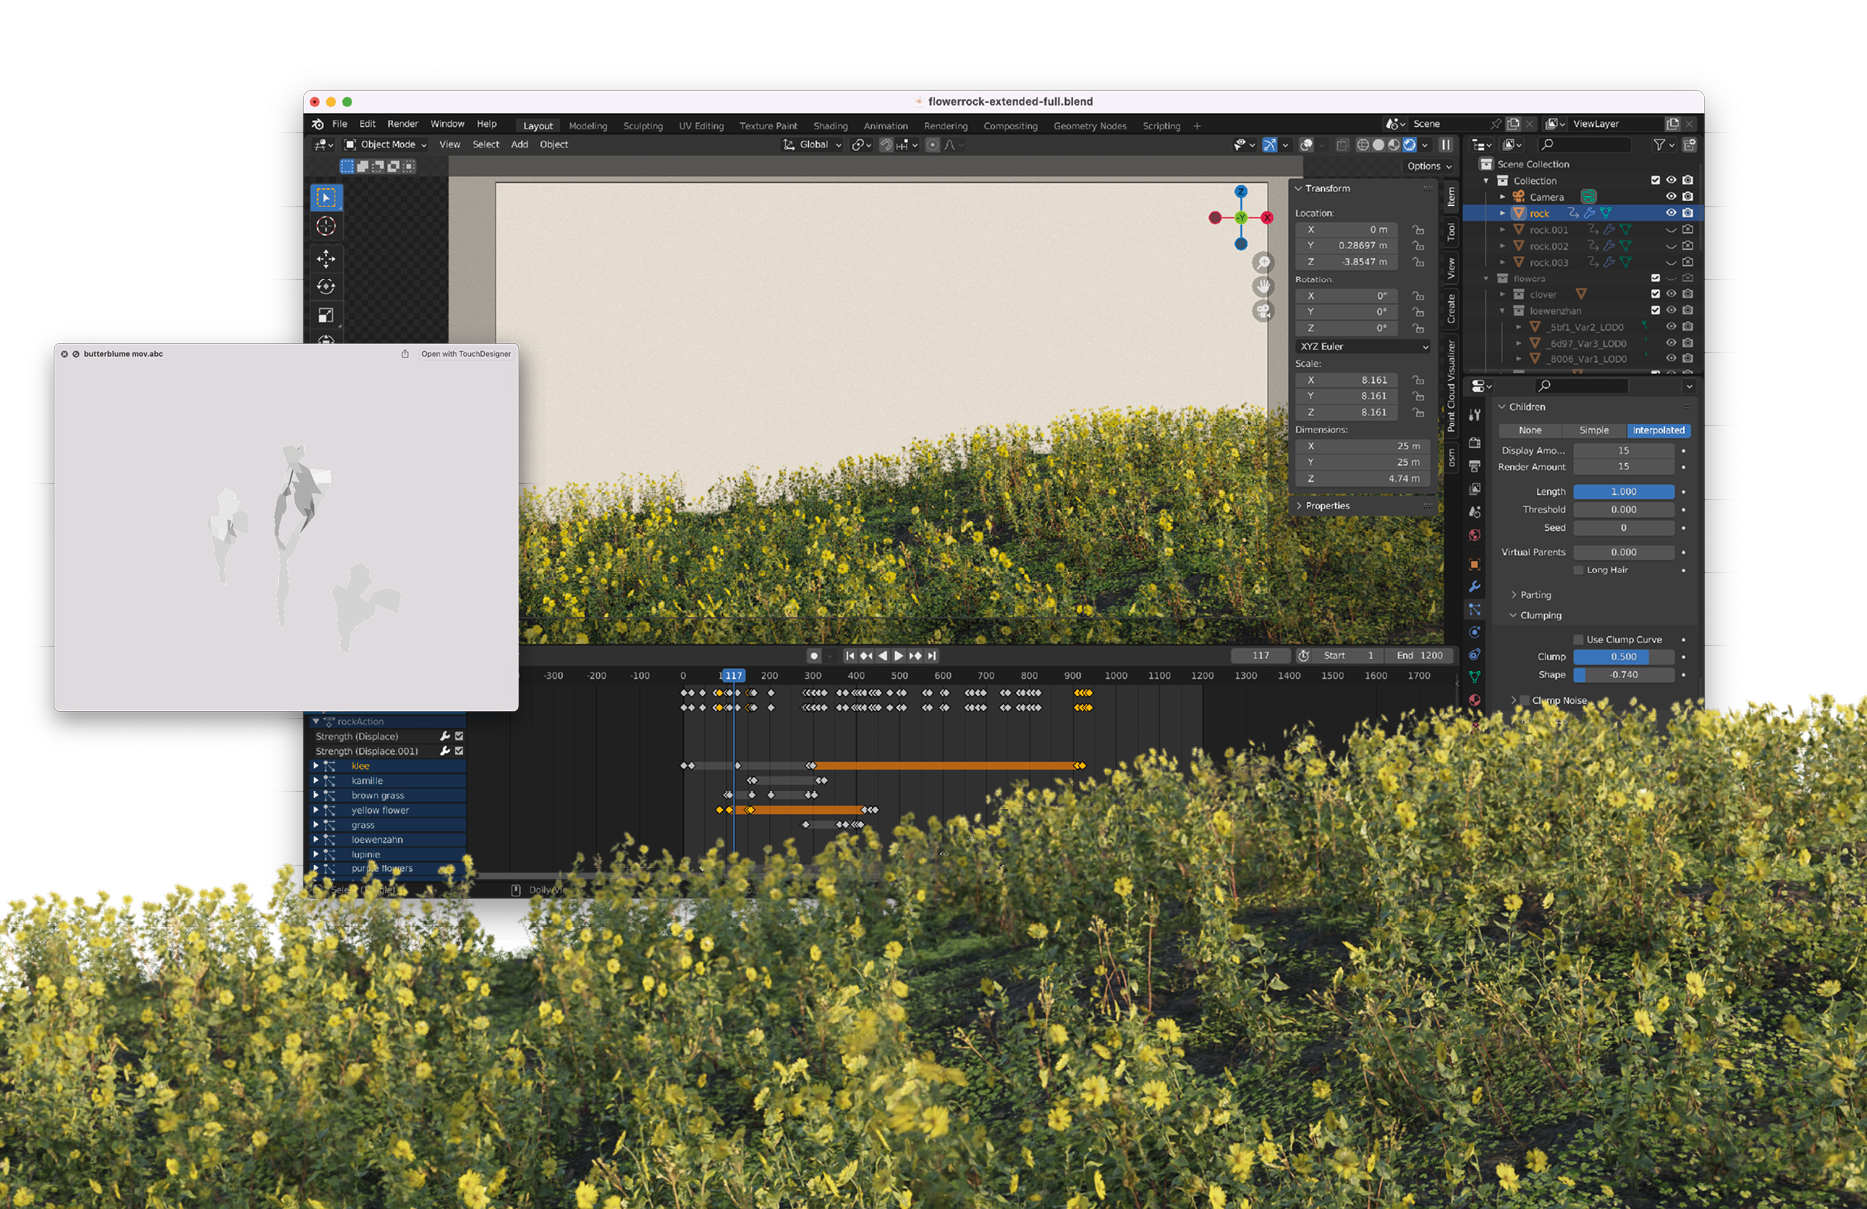
Task: Select the Move tool in the viewport toolbar
Action: coord(326,259)
